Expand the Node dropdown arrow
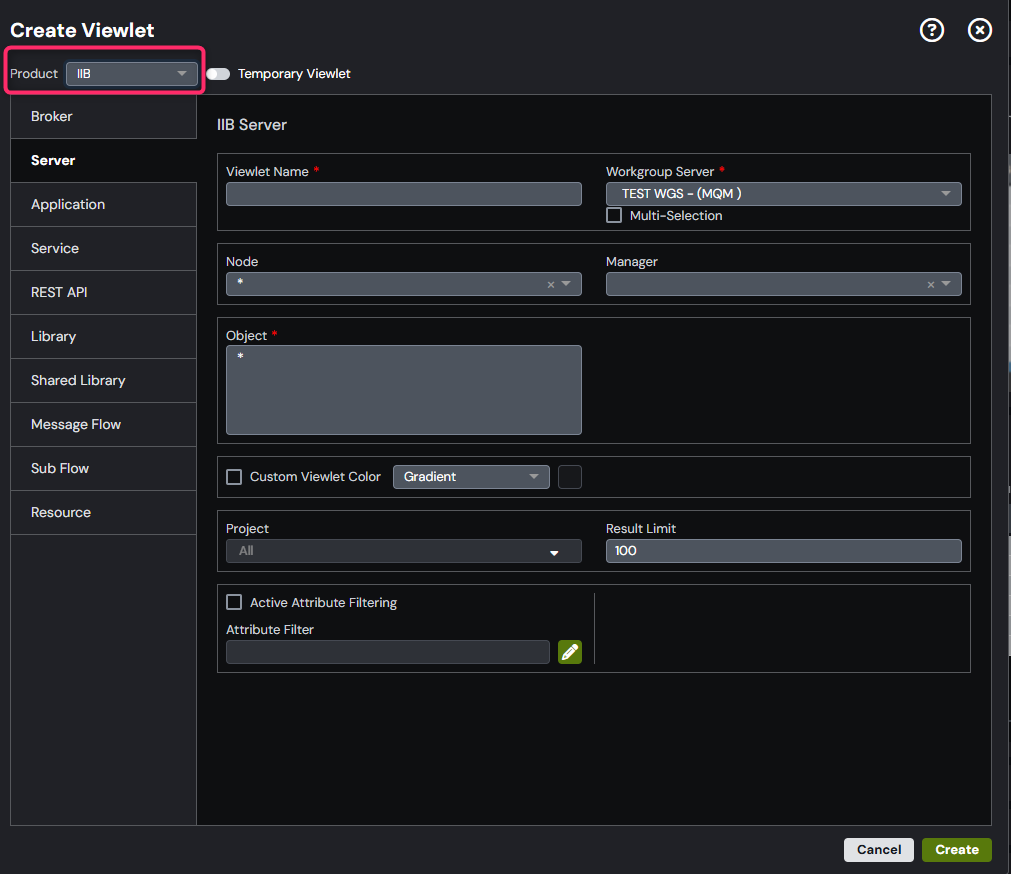 point(566,284)
